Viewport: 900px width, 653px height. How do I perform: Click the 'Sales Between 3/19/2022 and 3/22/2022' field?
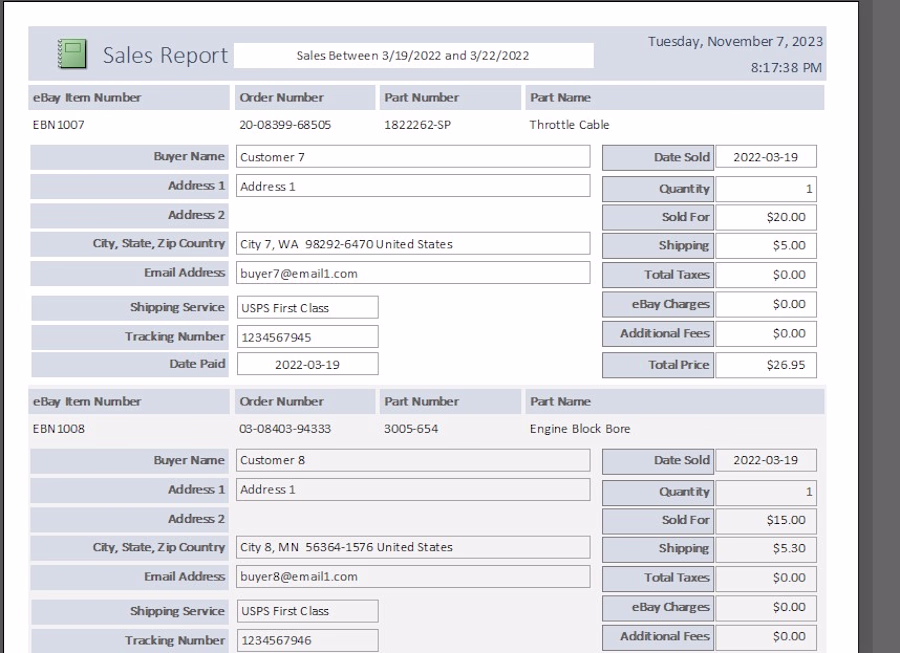(413, 56)
